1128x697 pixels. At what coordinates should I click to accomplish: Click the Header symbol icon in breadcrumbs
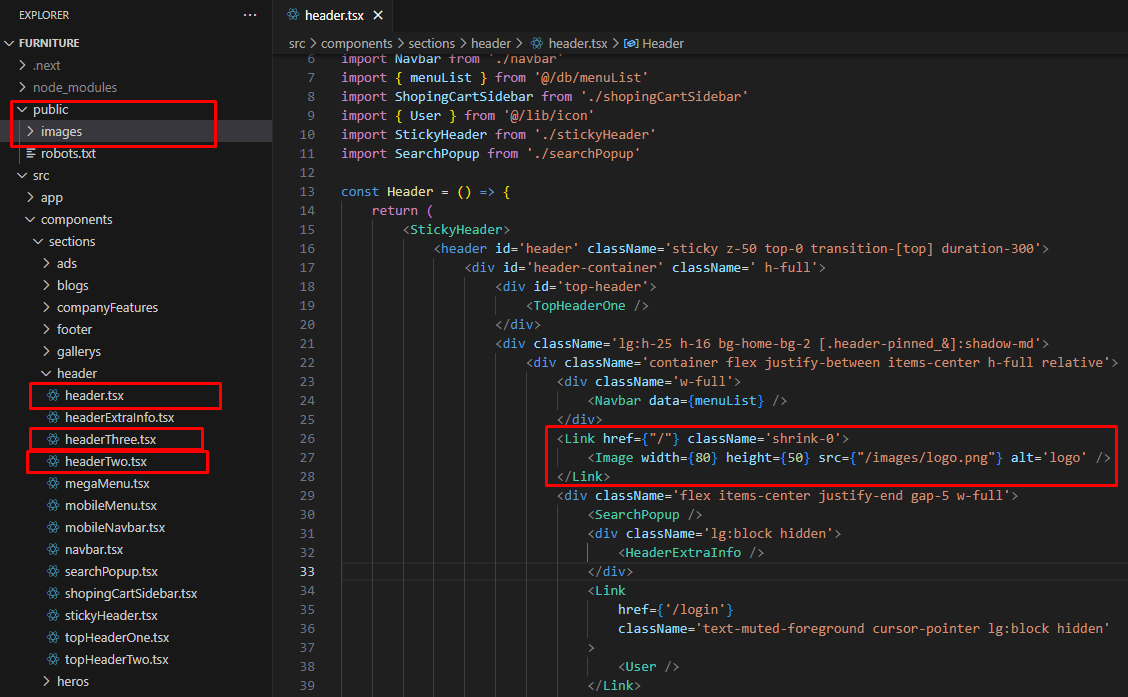pyautogui.click(x=631, y=44)
